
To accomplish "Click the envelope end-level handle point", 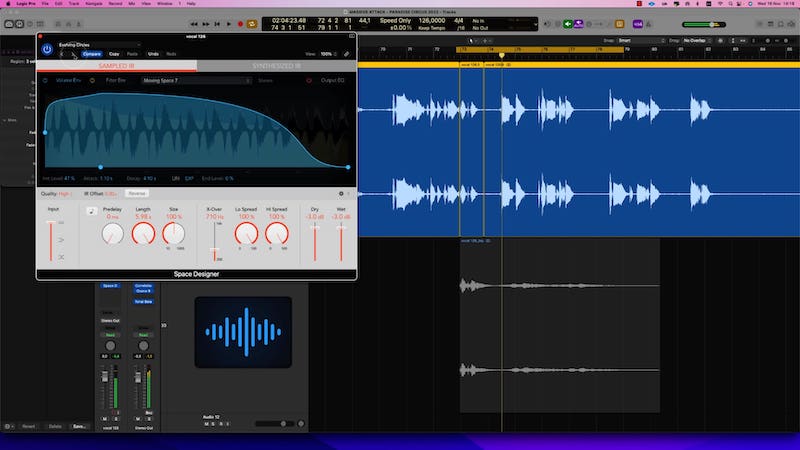I will [x=348, y=167].
